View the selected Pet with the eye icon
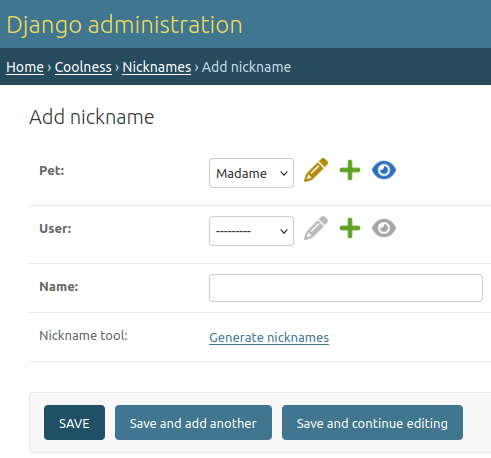 click(x=384, y=170)
